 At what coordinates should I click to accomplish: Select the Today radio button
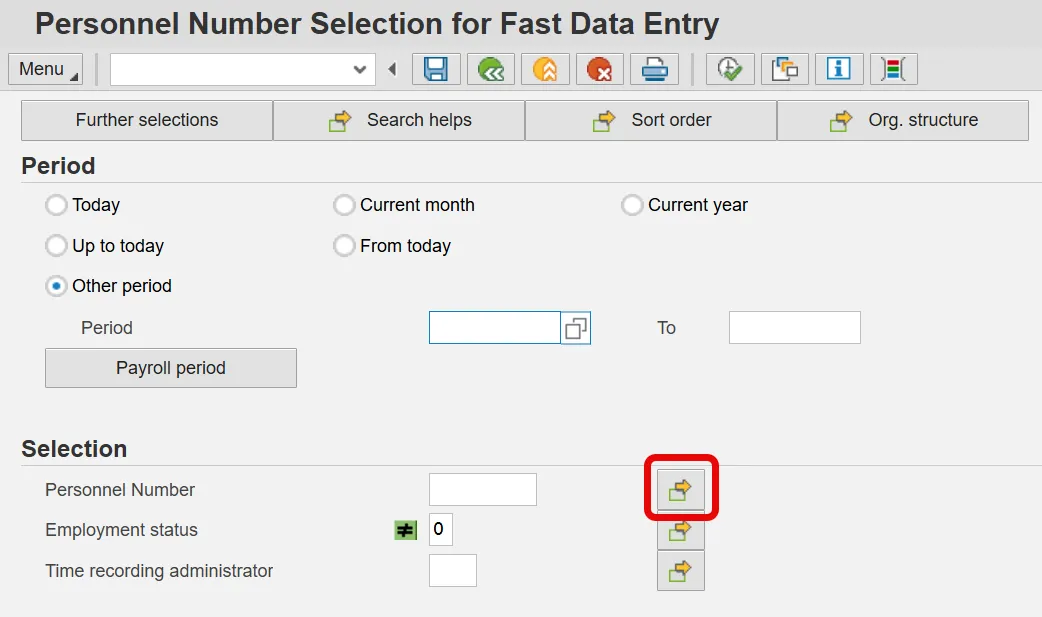tap(57, 205)
